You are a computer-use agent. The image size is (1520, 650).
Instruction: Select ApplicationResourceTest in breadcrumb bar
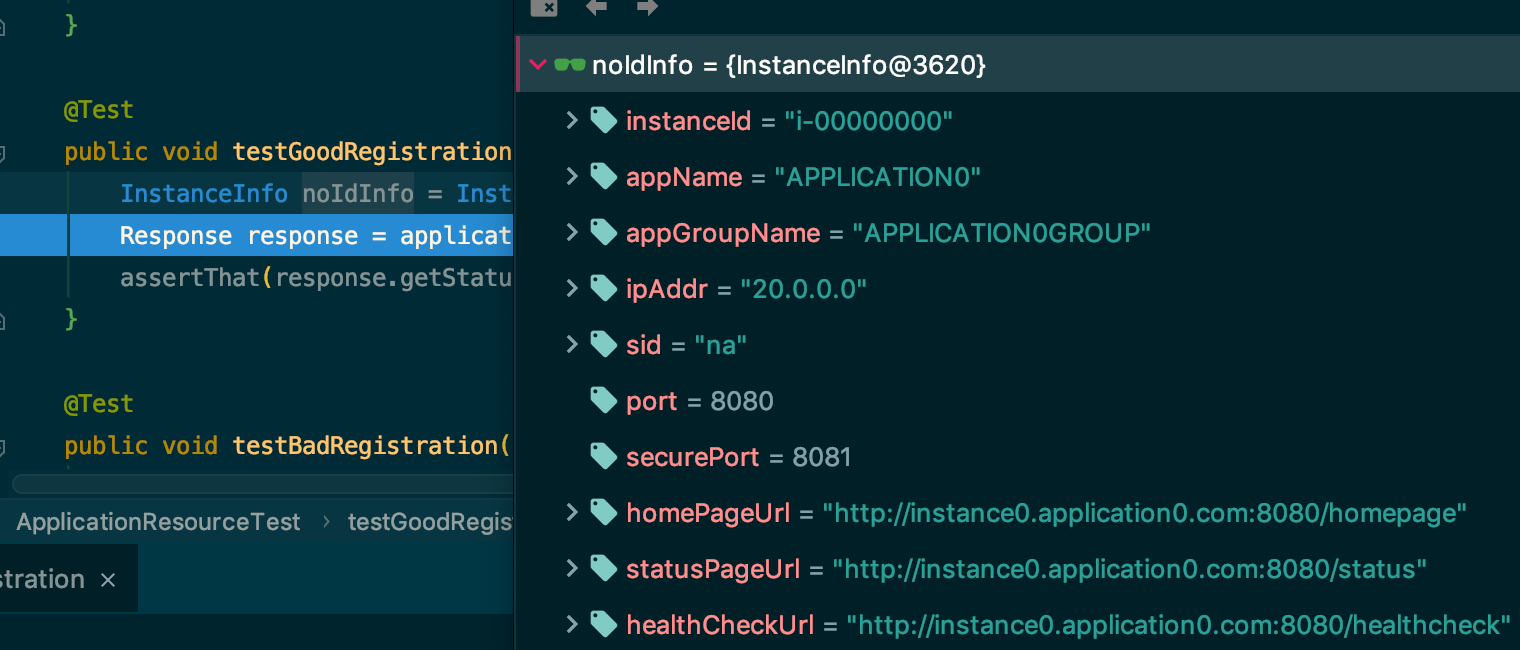158,522
